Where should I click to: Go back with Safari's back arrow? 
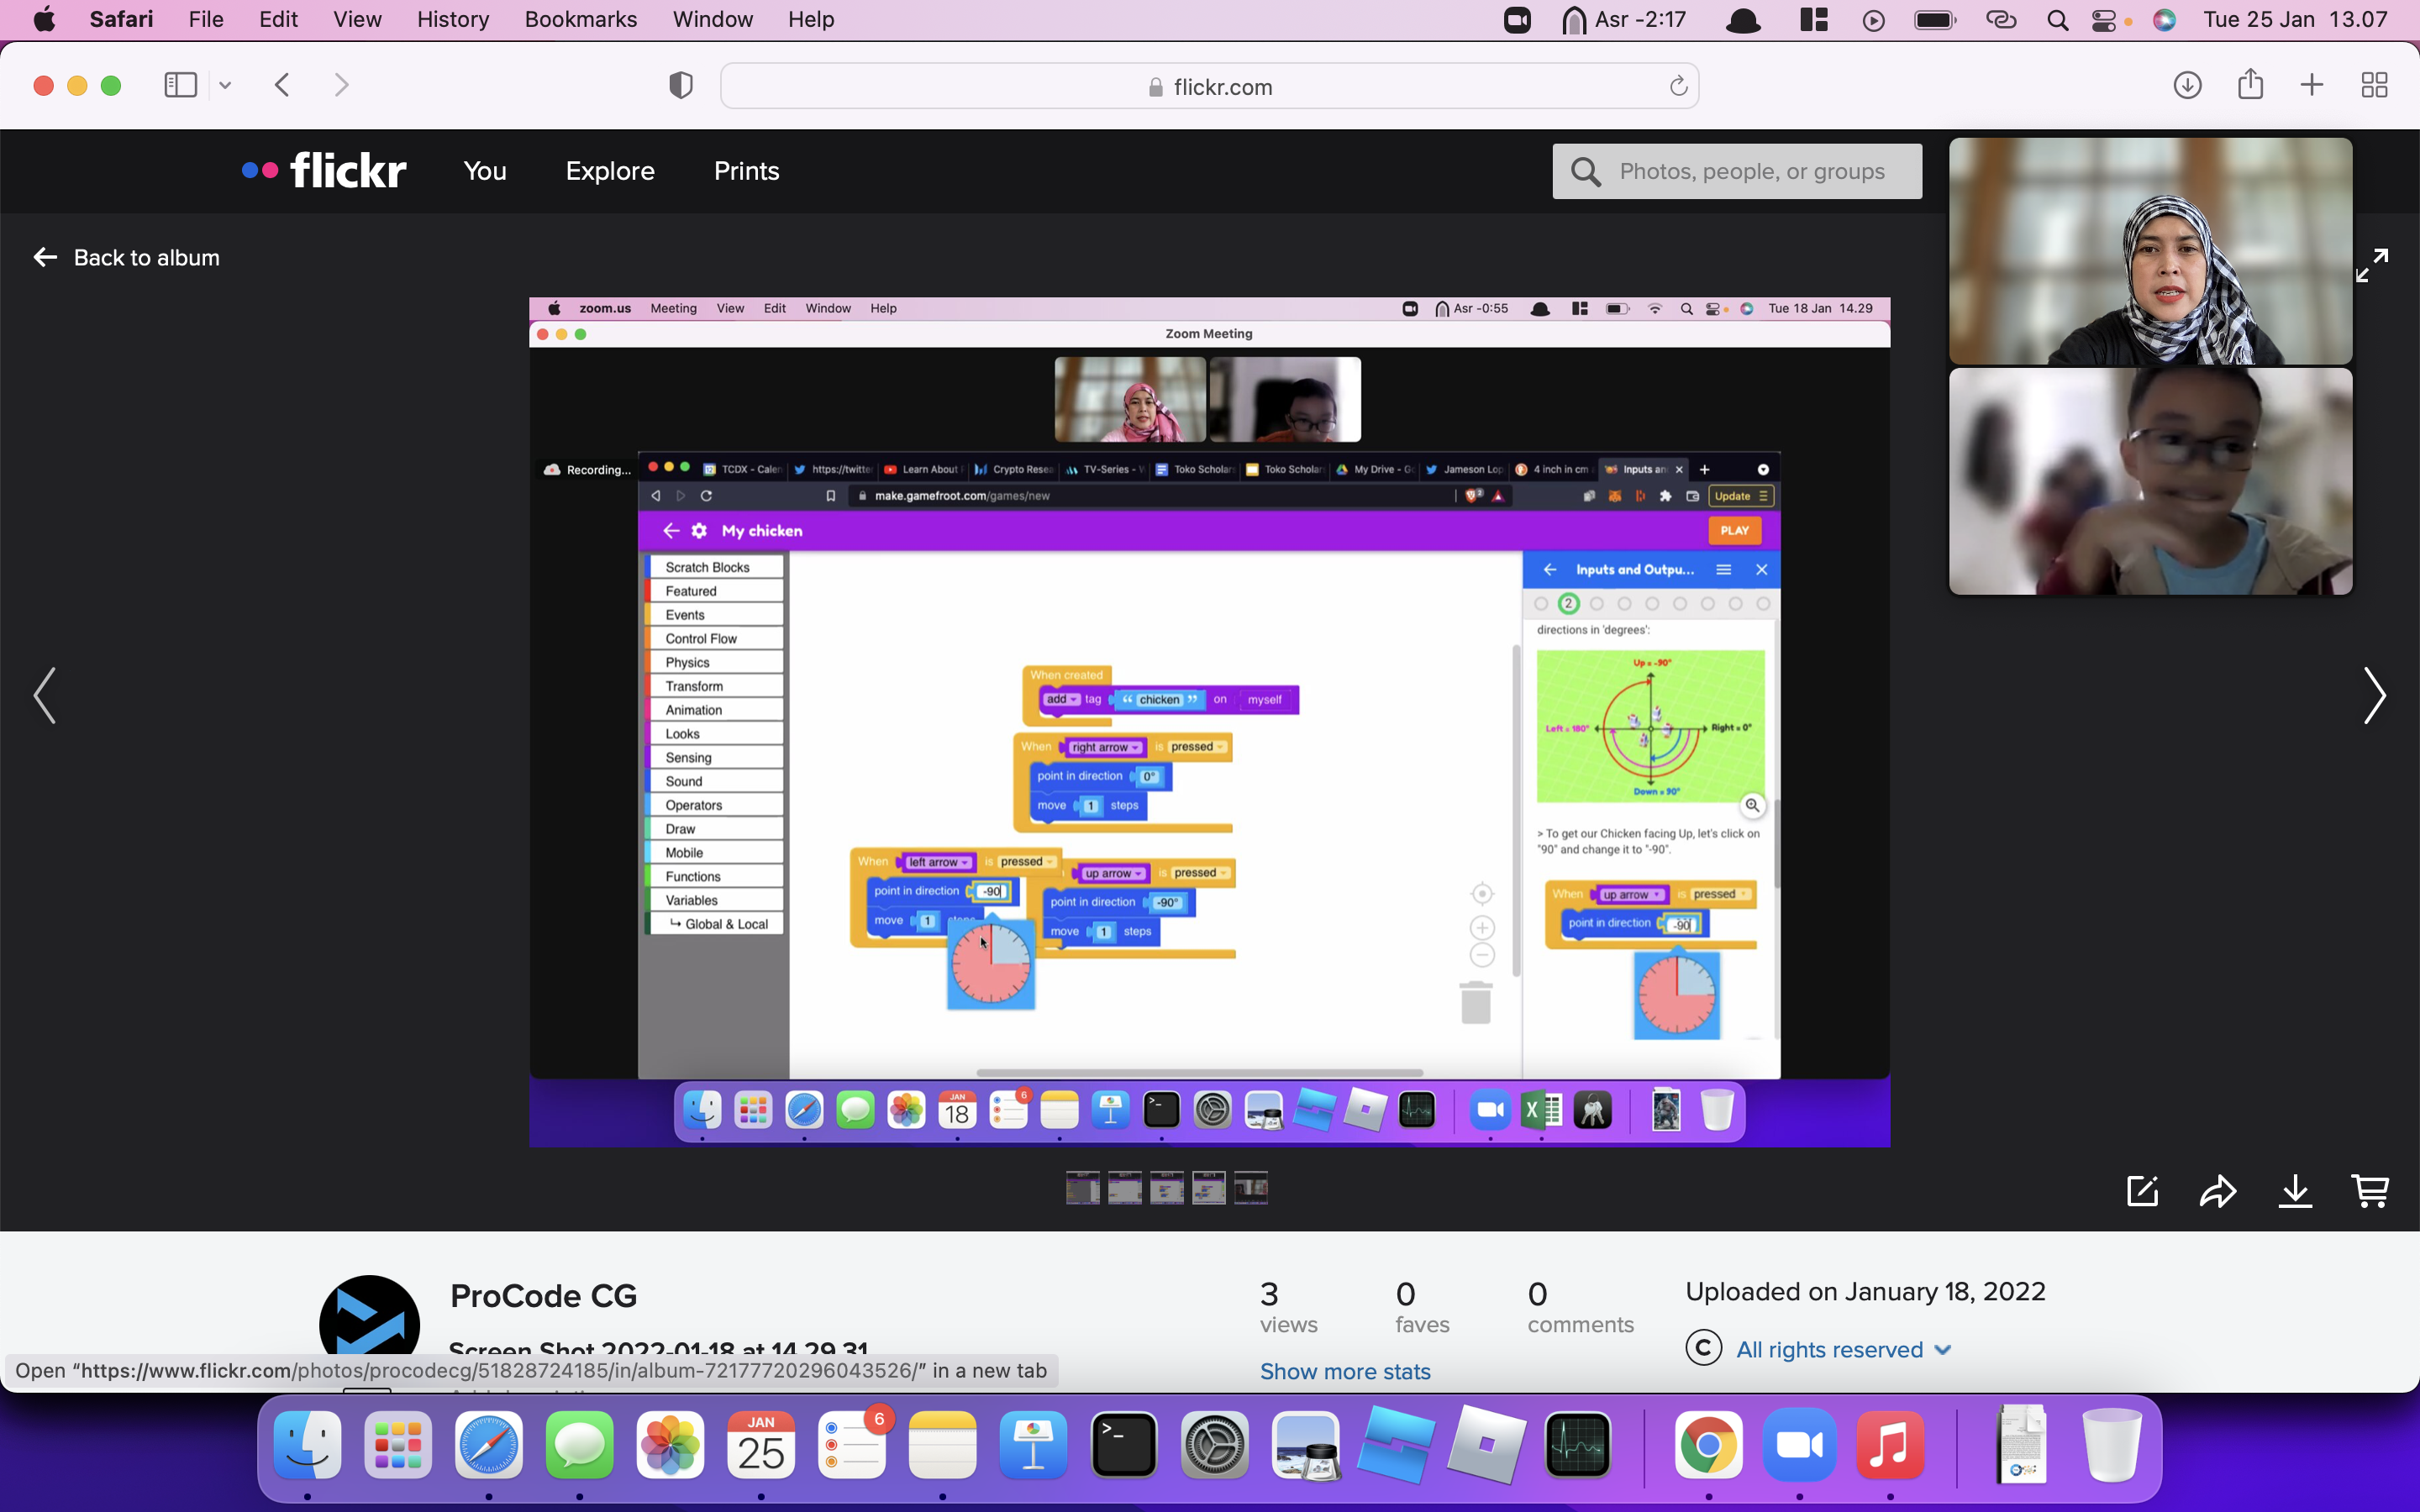282,85
